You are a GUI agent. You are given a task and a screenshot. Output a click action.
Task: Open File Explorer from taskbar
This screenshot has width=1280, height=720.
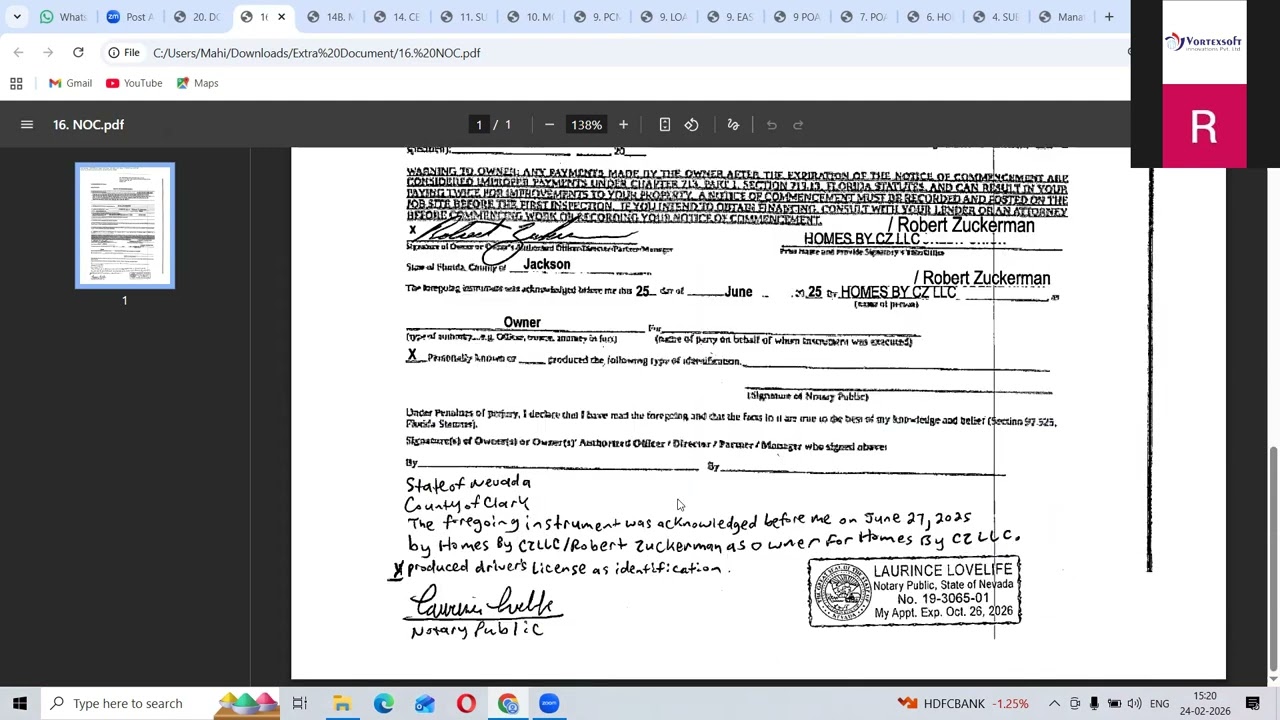(342, 703)
